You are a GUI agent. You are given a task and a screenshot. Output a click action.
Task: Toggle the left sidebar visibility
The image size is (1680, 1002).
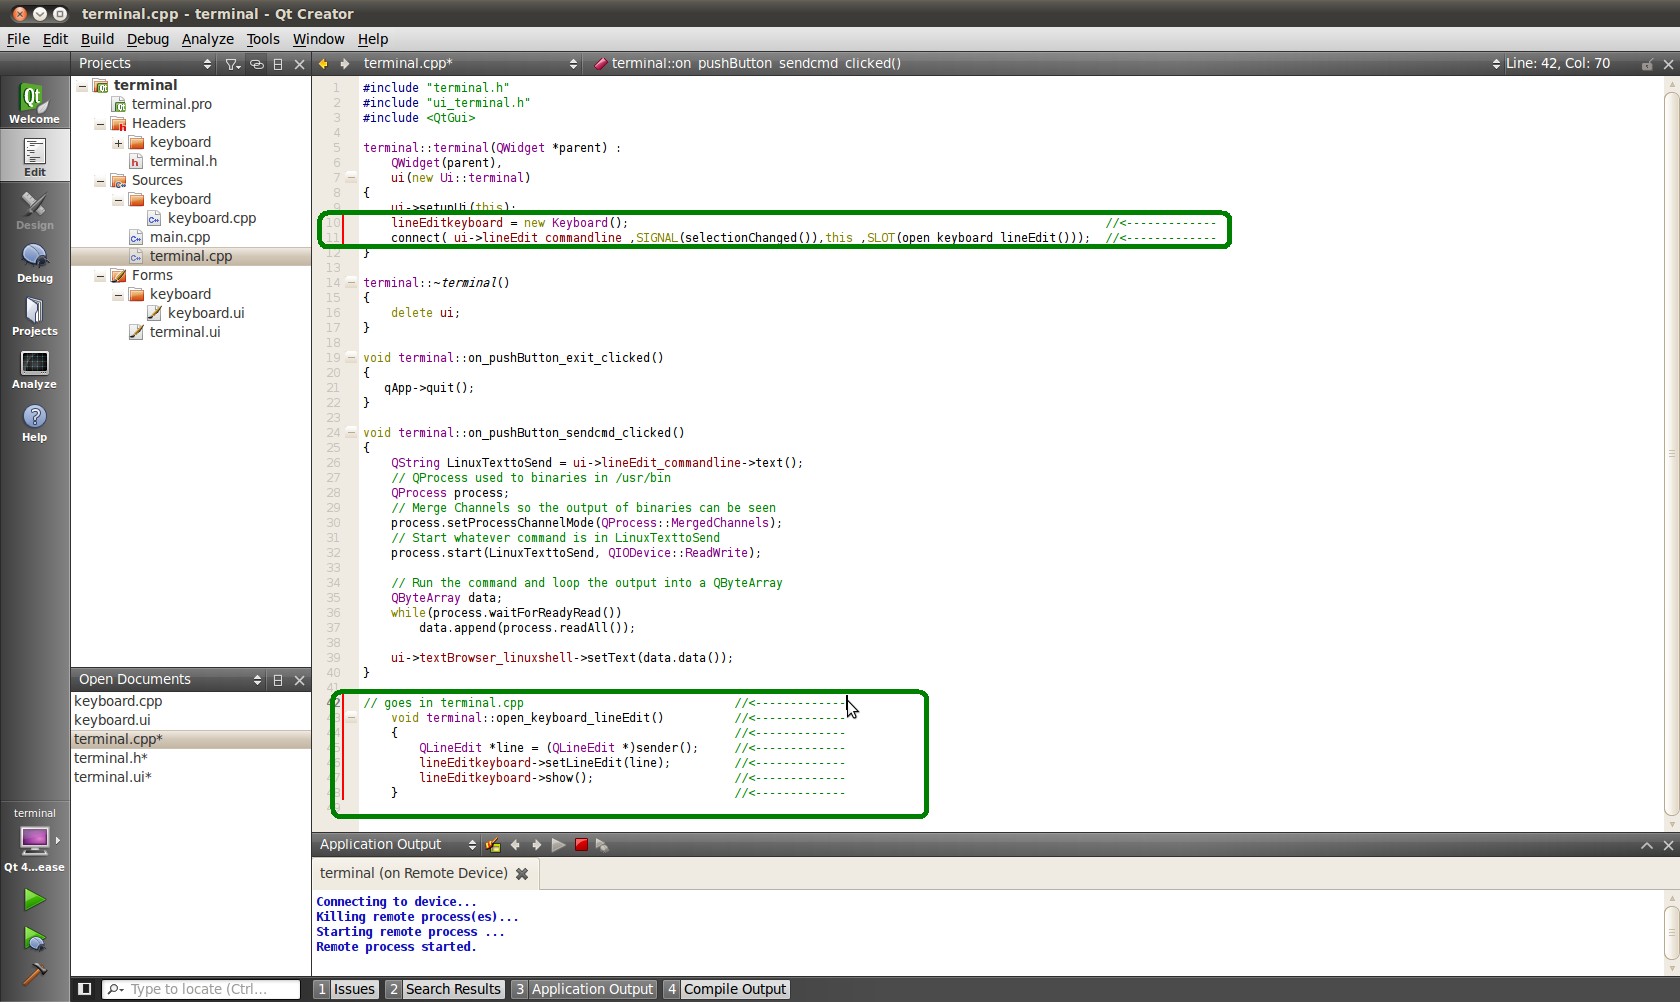tap(85, 989)
